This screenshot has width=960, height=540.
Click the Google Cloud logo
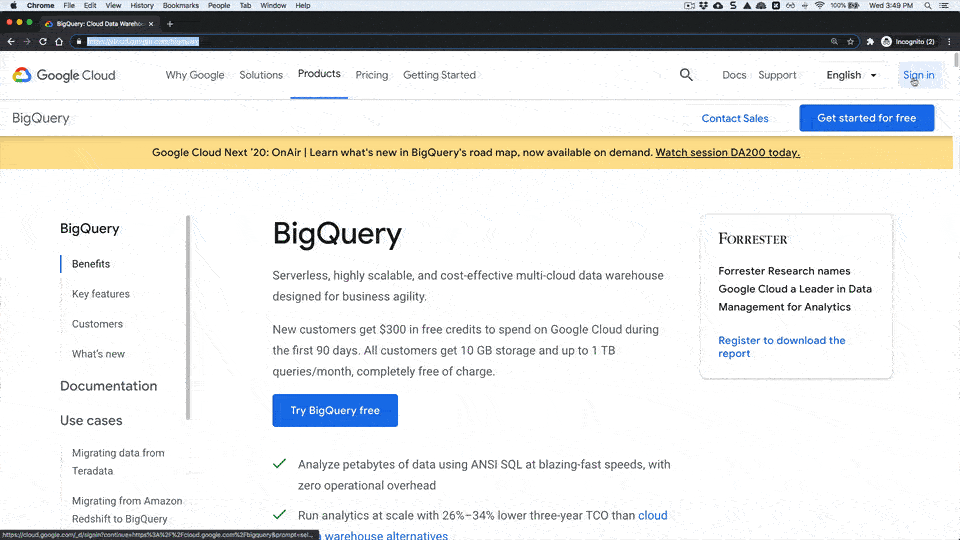(x=64, y=75)
